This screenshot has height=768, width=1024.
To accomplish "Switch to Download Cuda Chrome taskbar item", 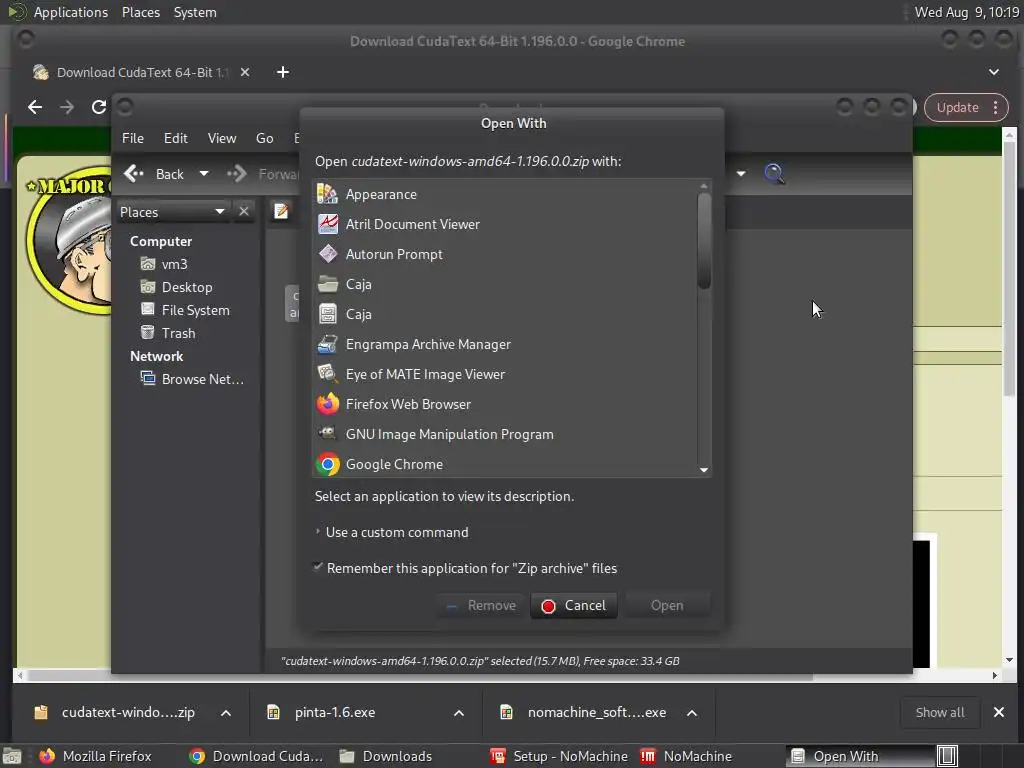I will 256,756.
